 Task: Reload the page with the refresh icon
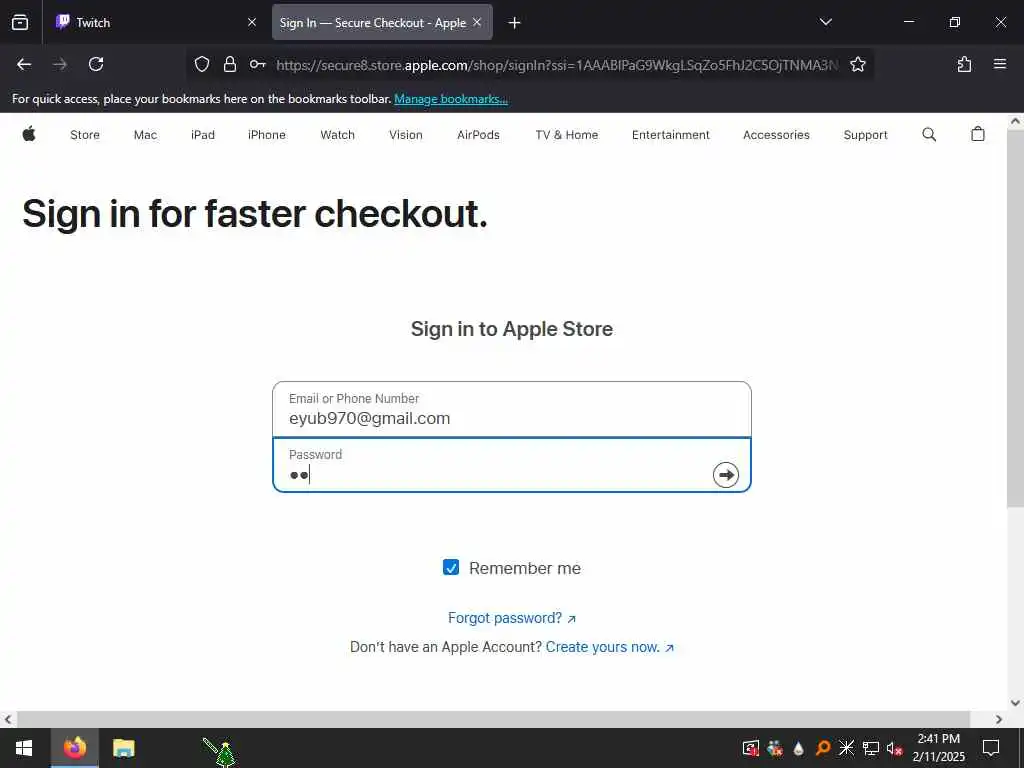point(96,64)
